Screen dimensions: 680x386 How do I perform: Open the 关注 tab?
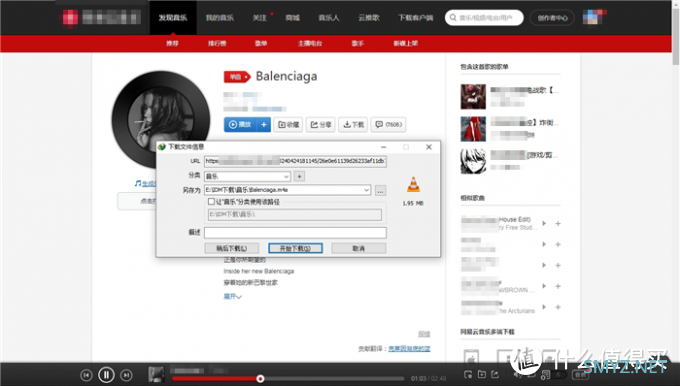[259, 18]
